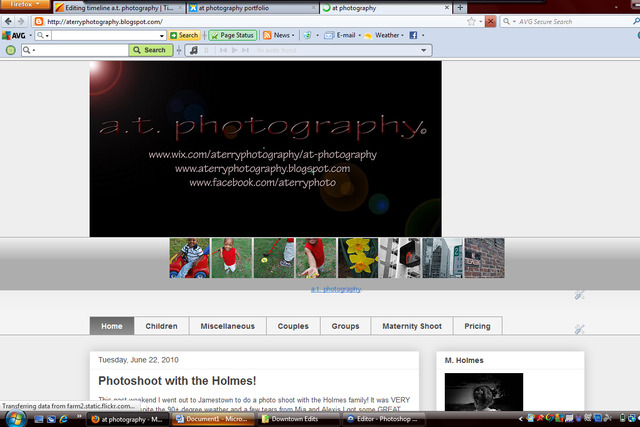
Task: Open the AVG logo menu
Action: pos(14,36)
